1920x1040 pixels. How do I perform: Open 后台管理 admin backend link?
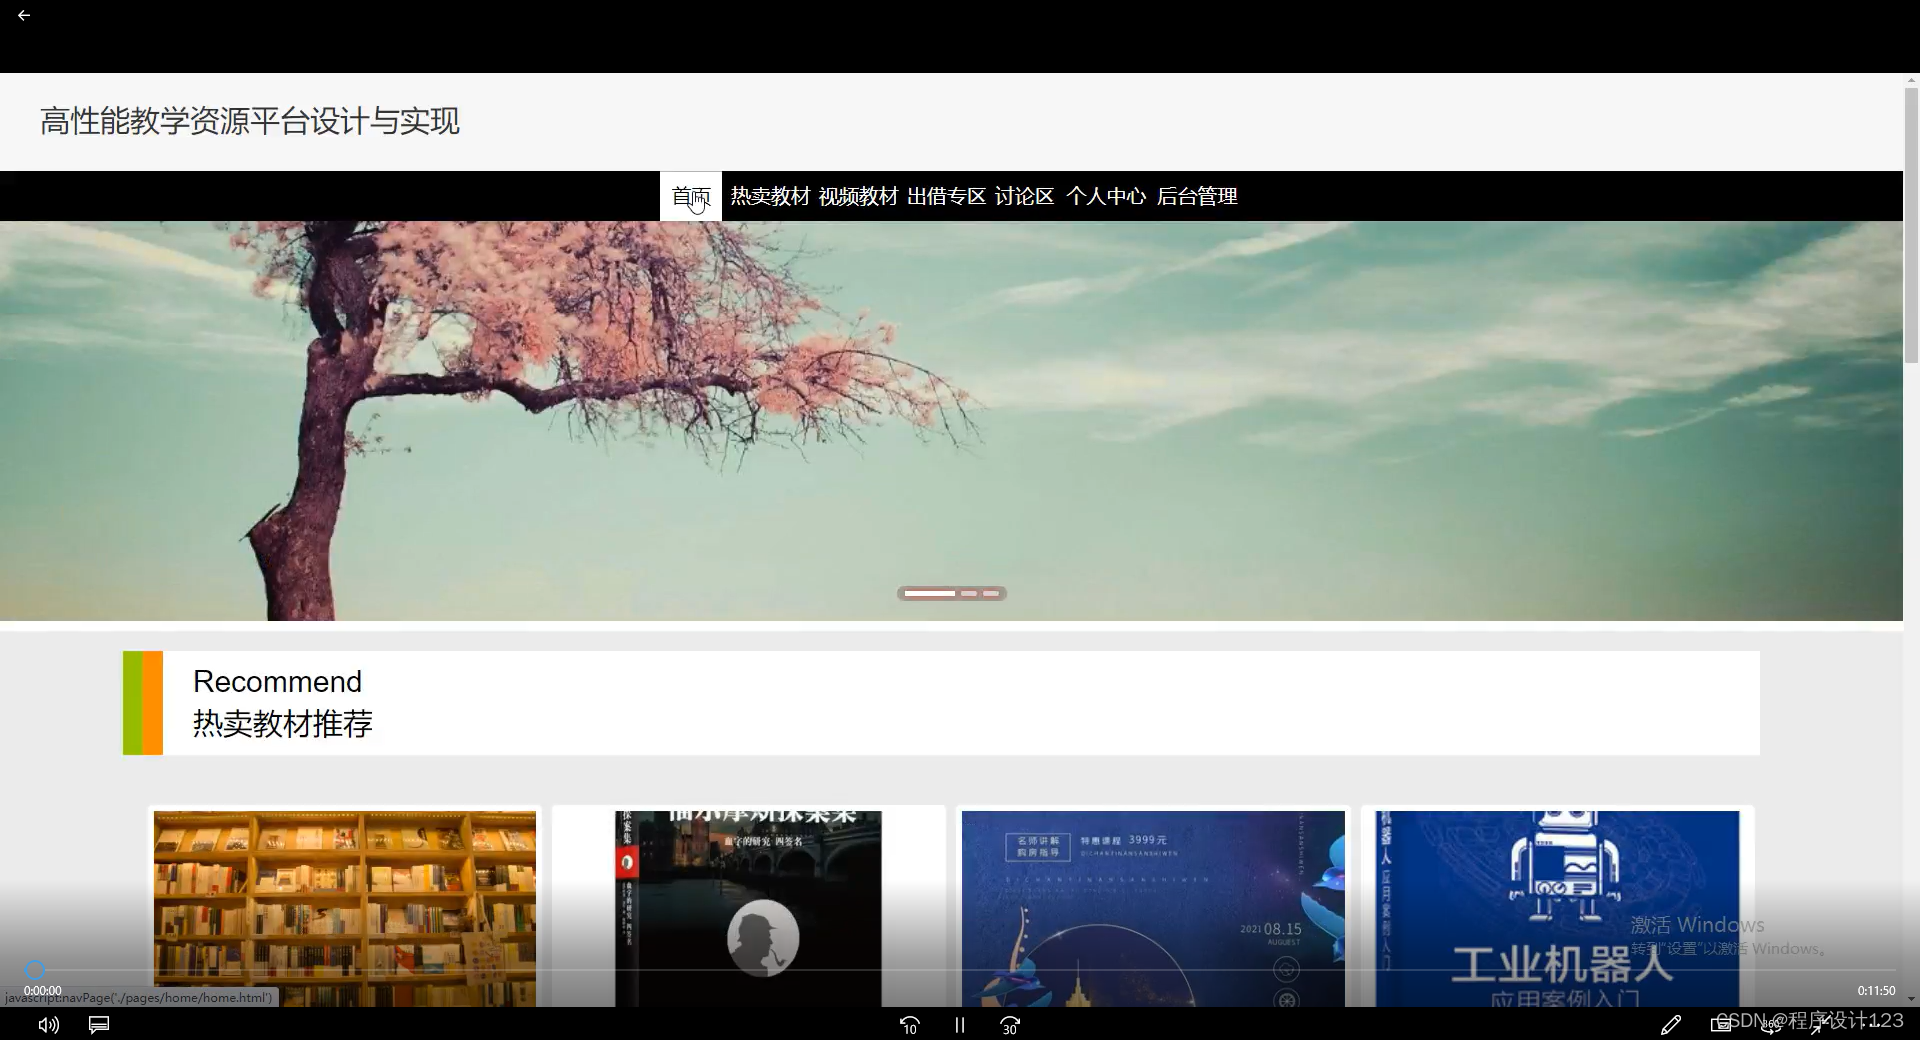(x=1197, y=196)
